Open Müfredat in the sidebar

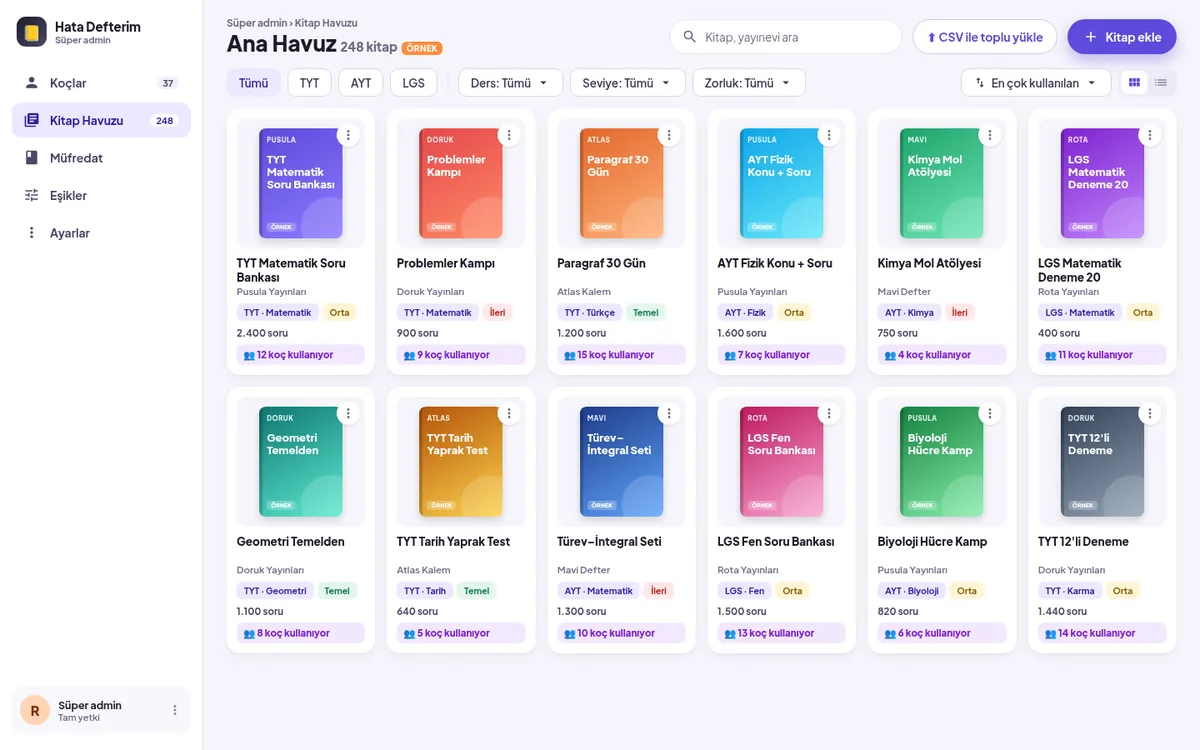(x=101, y=158)
